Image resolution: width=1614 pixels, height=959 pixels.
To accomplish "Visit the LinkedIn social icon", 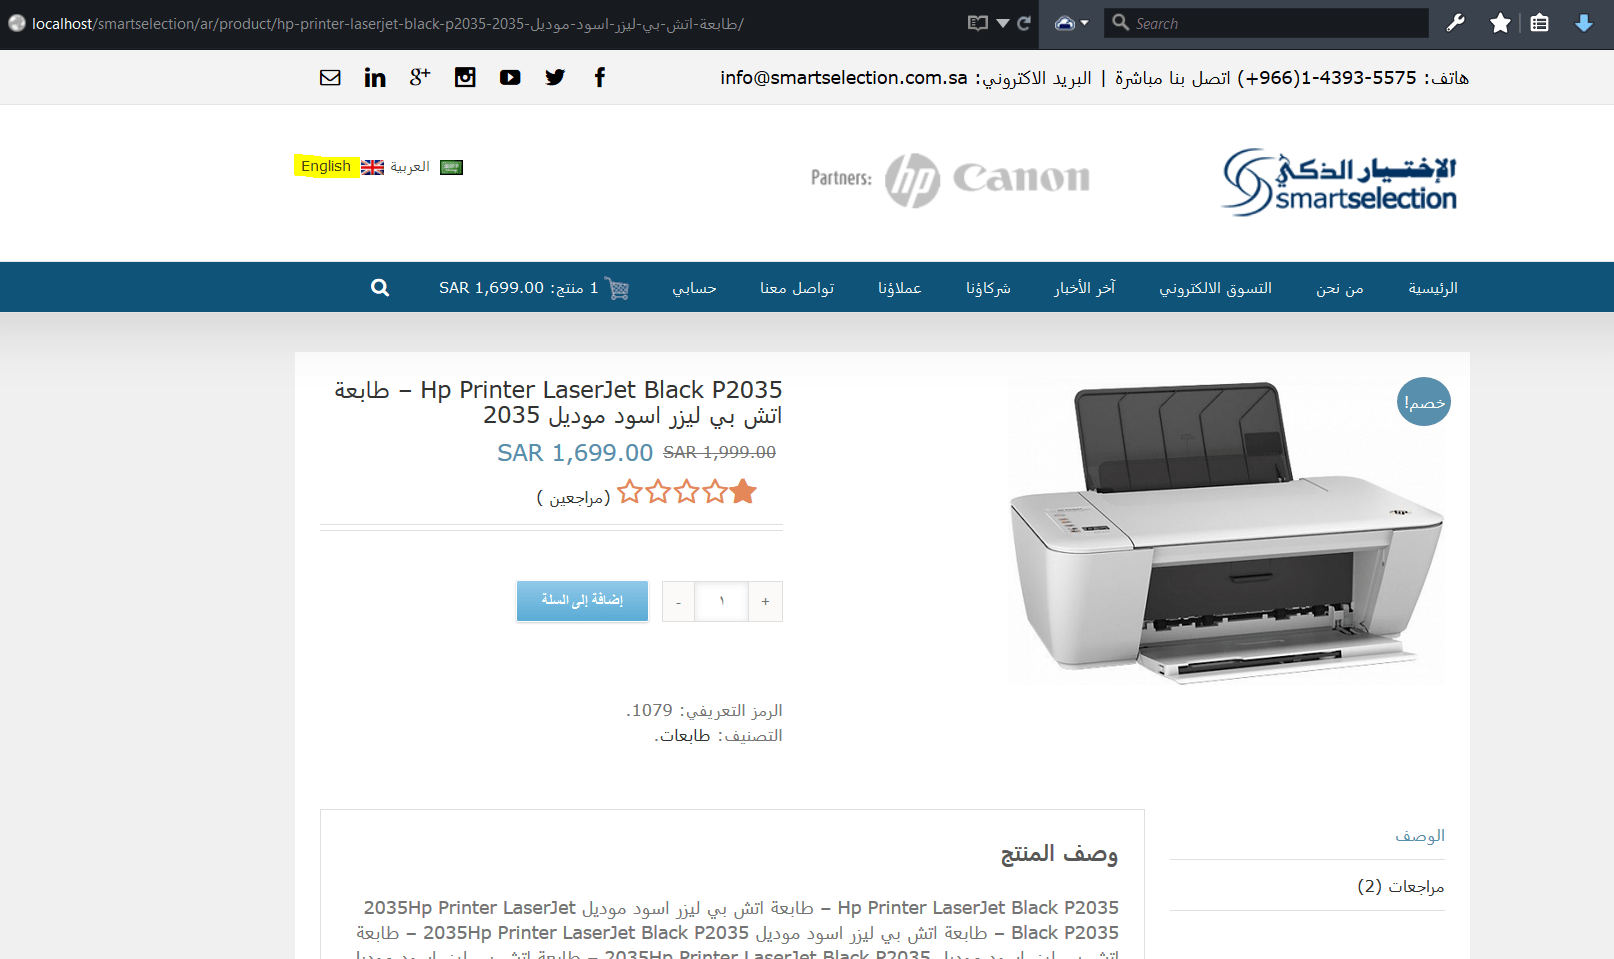I will (x=375, y=77).
